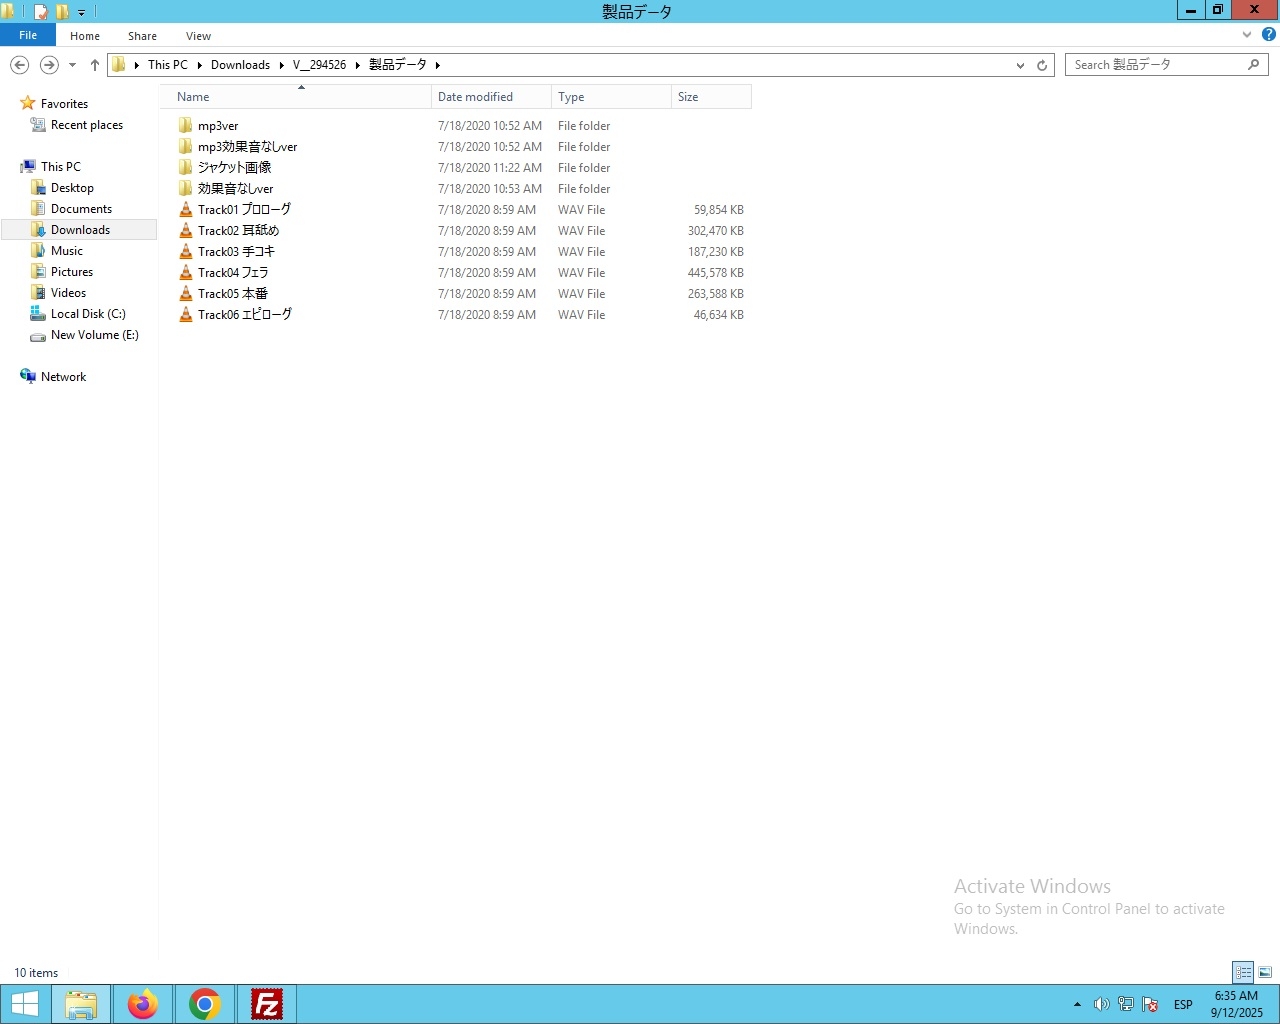This screenshot has height=1024, width=1280.
Task: Click the speaker volume tray icon
Action: (1101, 1004)
